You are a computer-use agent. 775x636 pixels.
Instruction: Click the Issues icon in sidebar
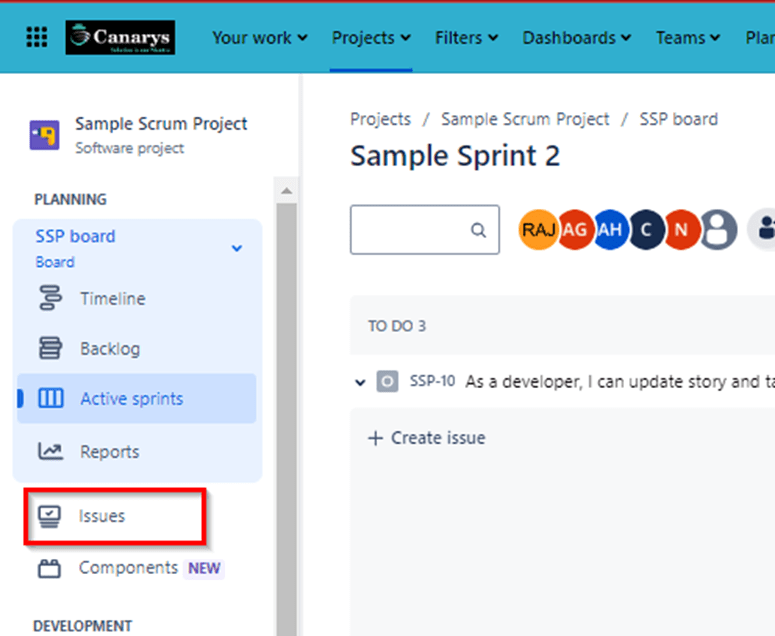coord(49,516)
